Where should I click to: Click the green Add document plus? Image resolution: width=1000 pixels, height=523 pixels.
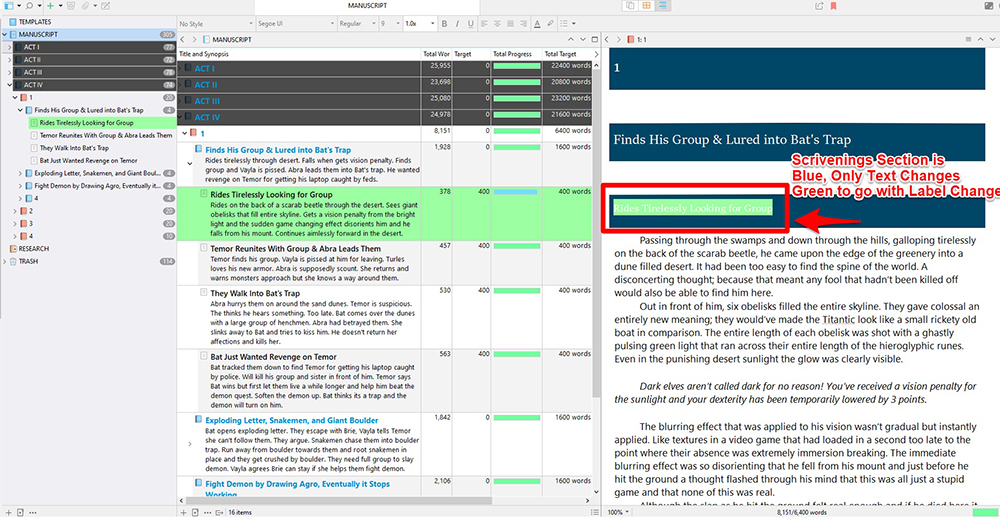[50, 6]
